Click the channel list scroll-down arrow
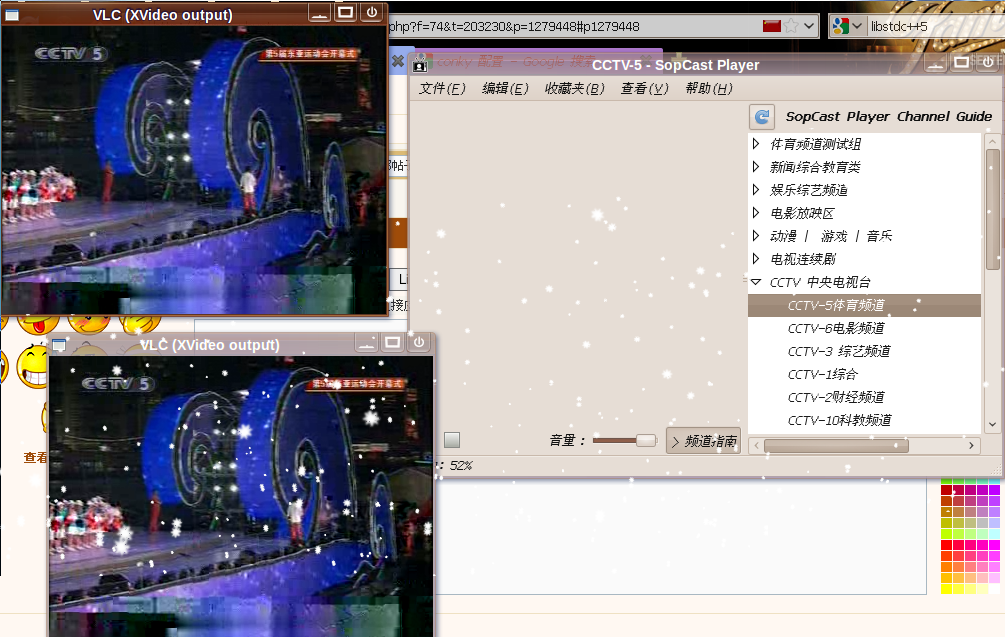The width and height of the screenshot is (1005, 637). click(x=992, y=424)
